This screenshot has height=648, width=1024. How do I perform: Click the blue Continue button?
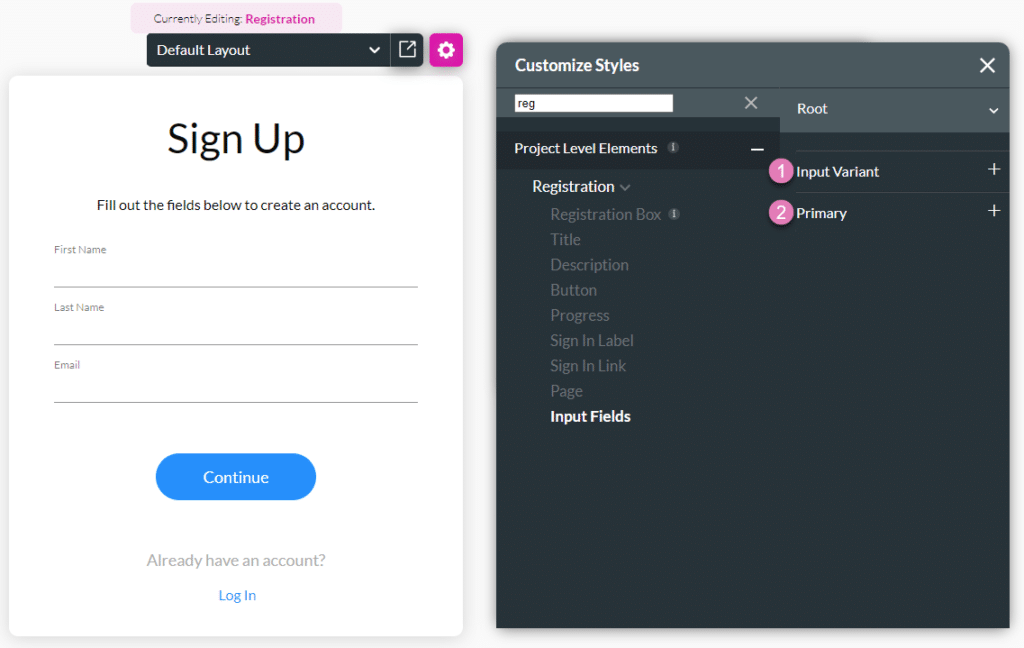(236, 477)
